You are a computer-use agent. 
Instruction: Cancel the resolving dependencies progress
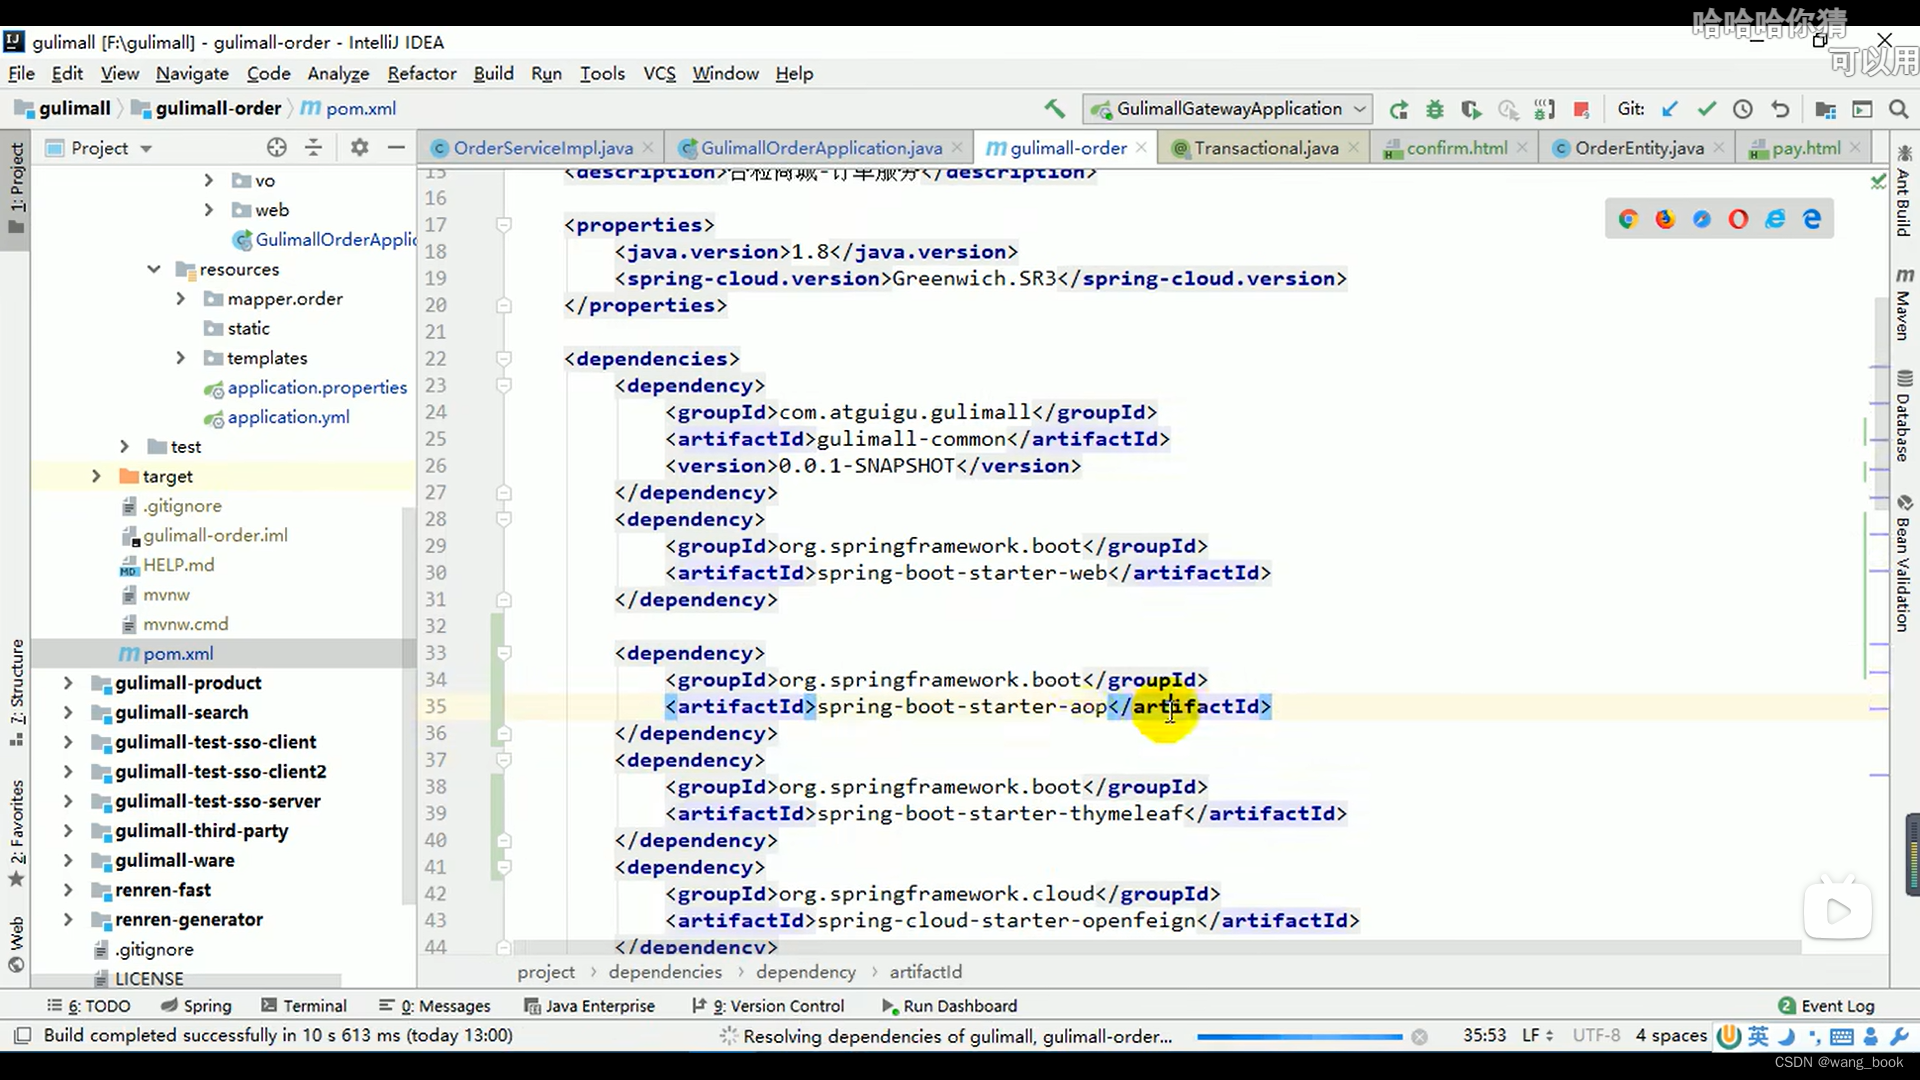(1419, 1037)
